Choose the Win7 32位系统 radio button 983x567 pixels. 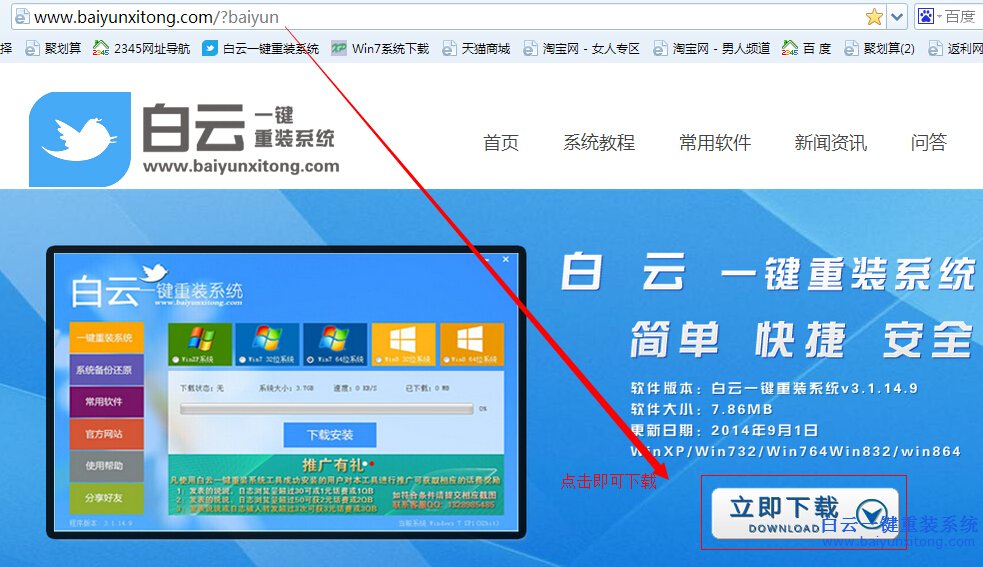click(x=243, y=359)
